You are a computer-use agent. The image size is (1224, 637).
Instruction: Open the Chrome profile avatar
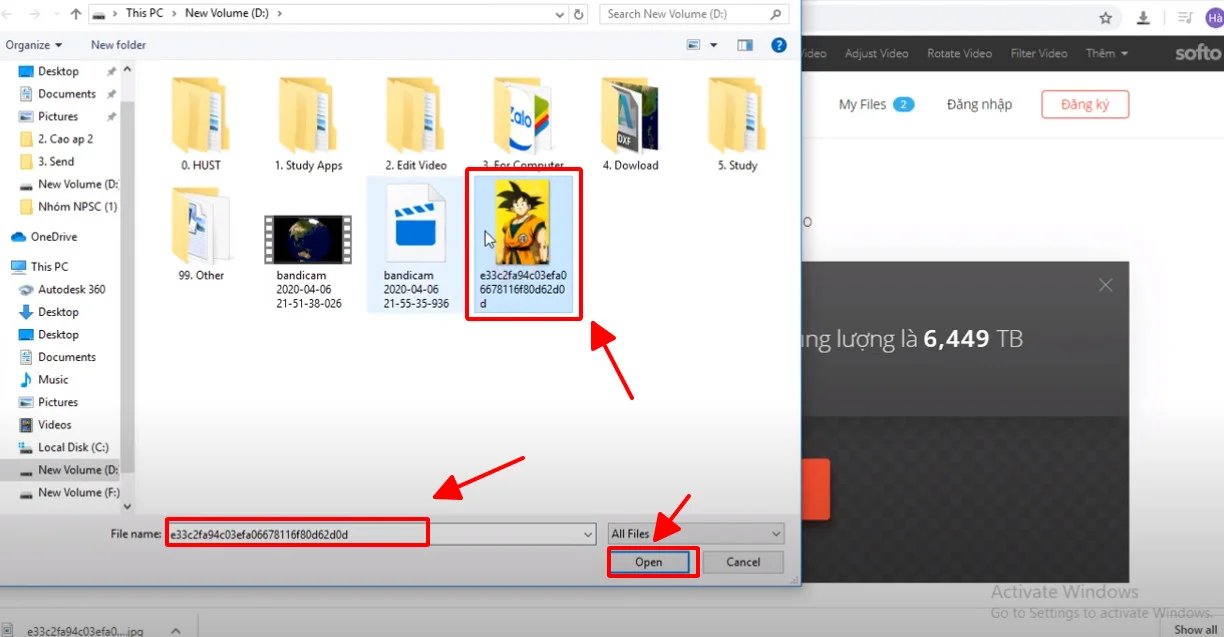[x=1214, y=17]
